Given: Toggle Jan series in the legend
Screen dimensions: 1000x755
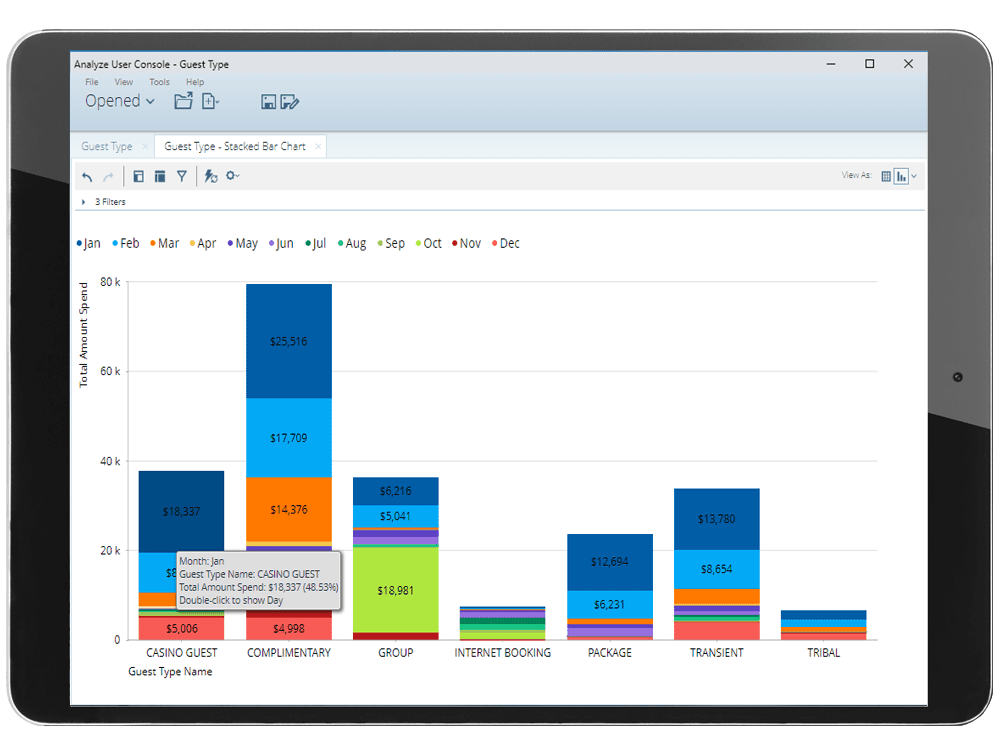Looking at the screenshot, I should (x=89, y=243).
